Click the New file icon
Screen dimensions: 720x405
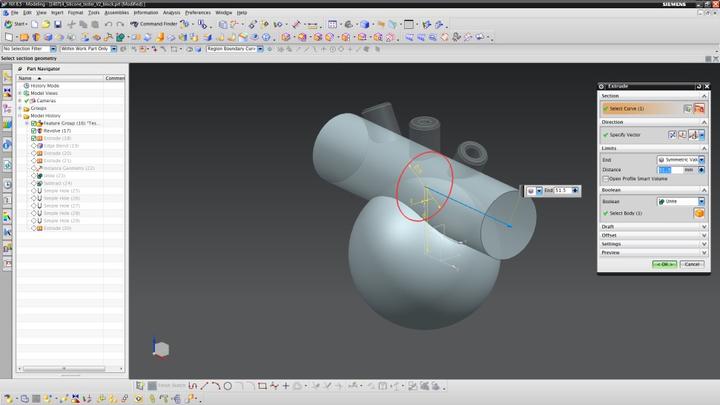click(34, 24)
